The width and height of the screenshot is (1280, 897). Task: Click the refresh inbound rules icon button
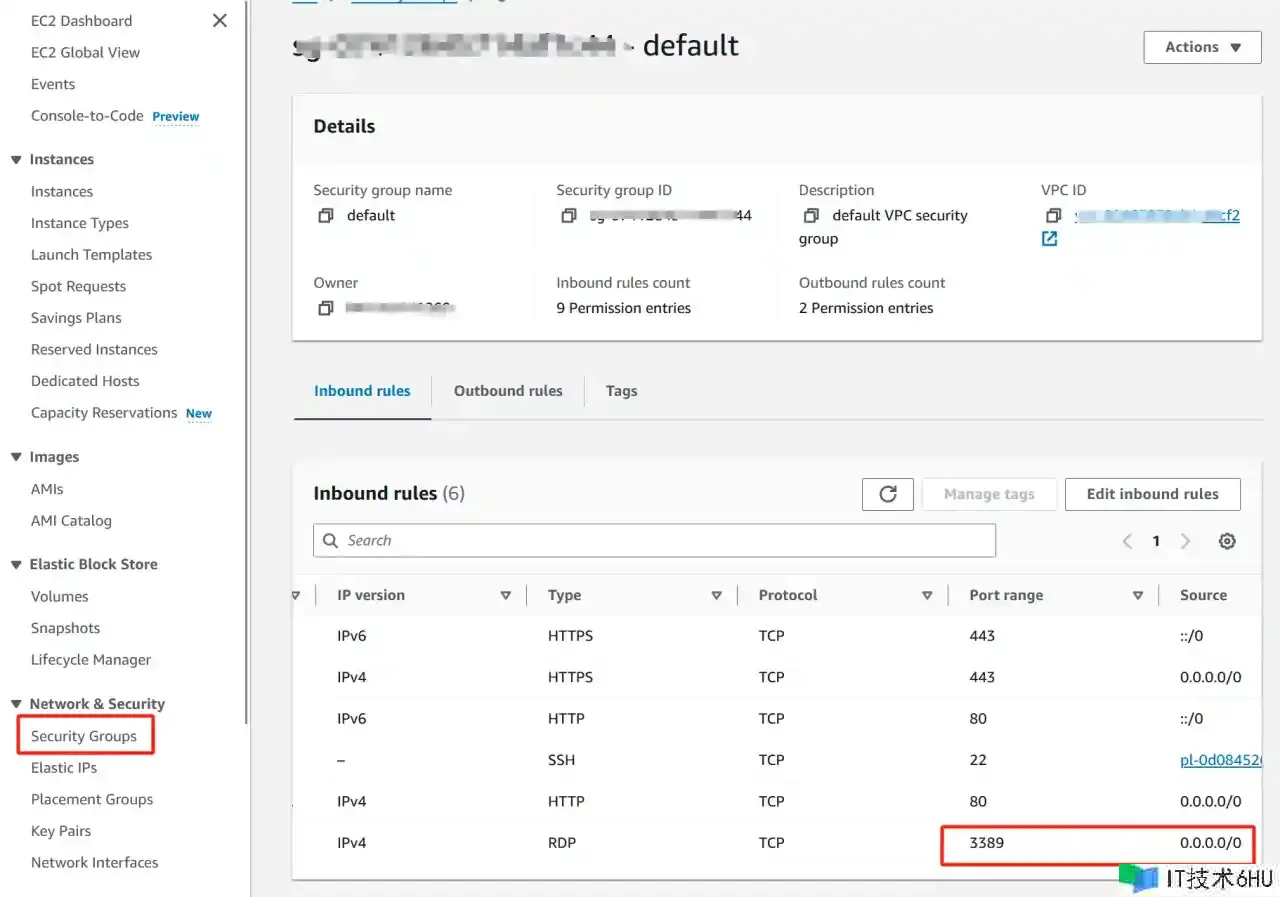click(x=887, y=494)
